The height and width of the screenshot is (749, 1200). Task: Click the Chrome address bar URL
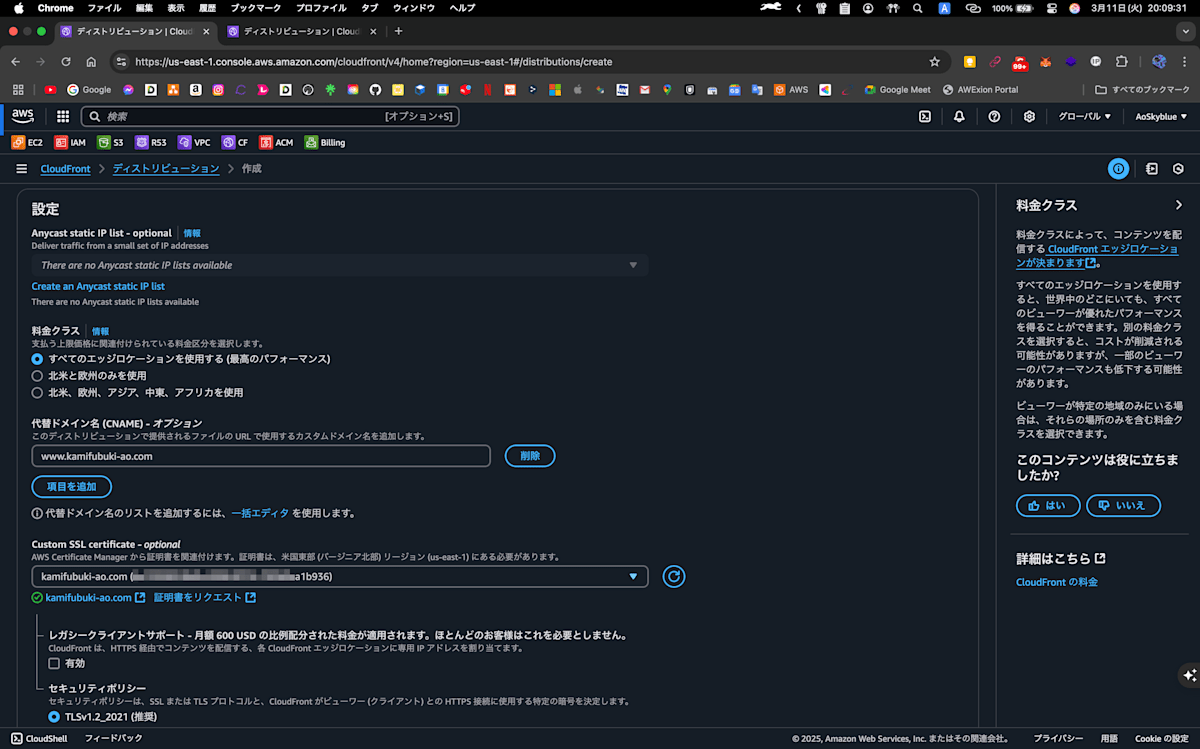tap(373, 61)
